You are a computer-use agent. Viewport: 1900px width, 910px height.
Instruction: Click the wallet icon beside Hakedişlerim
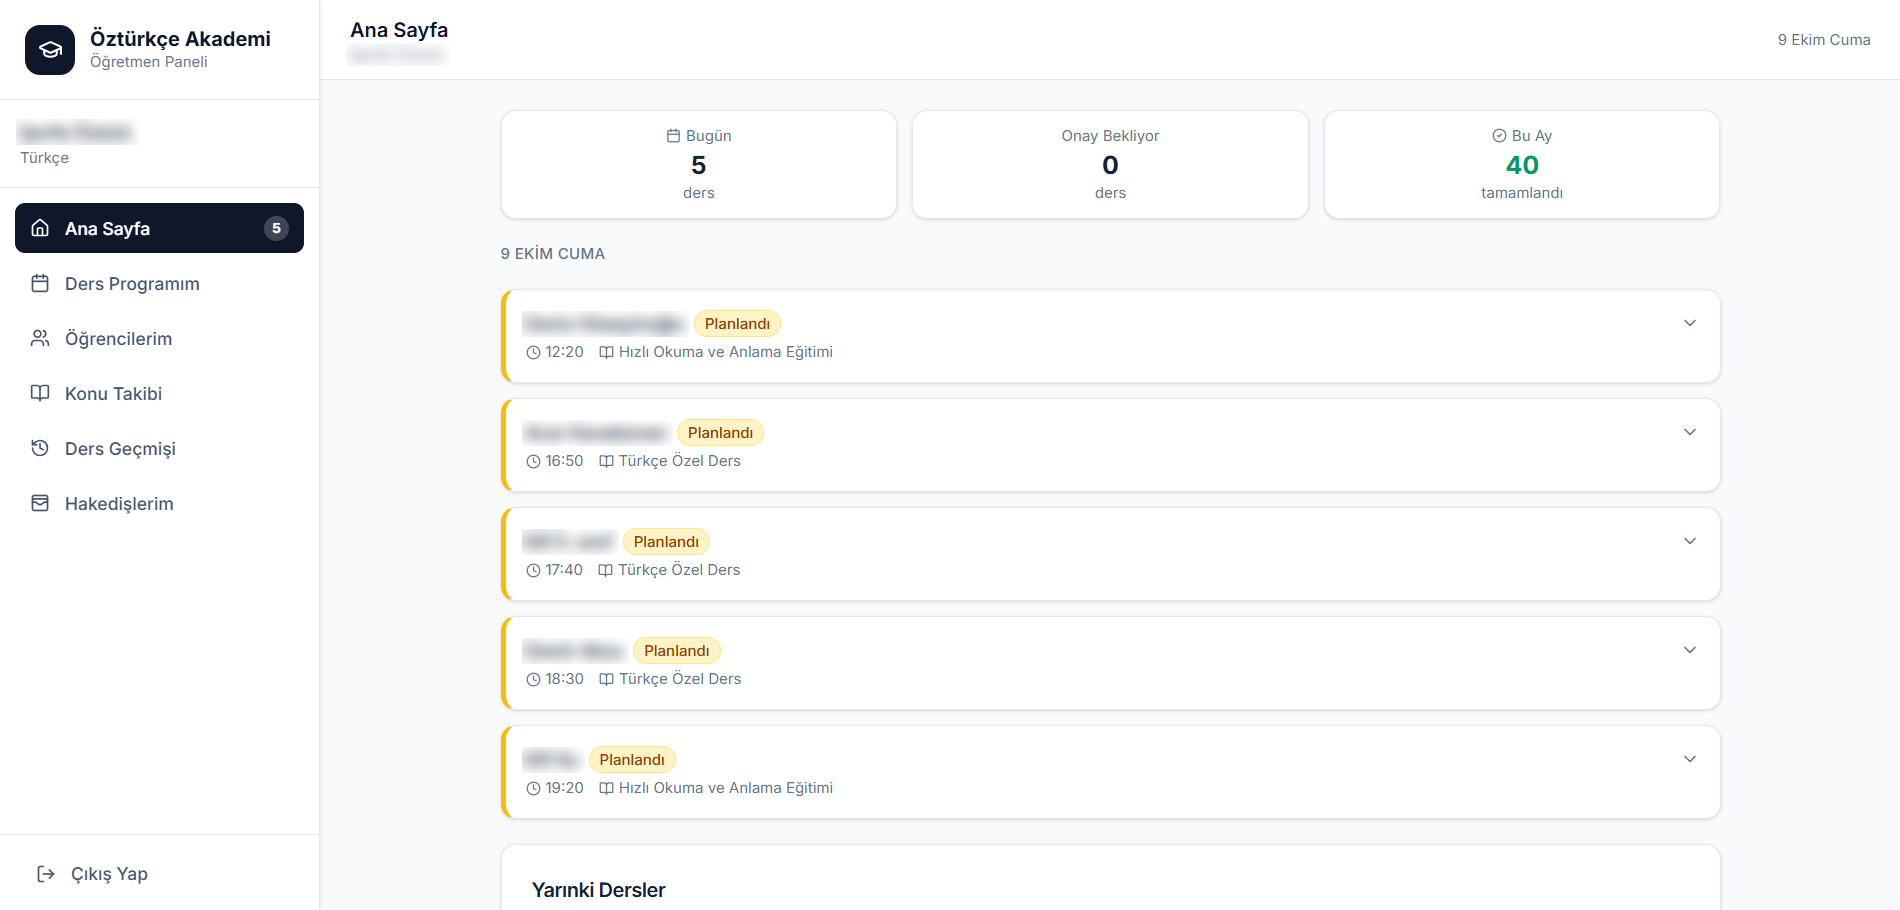pos(40,503)
